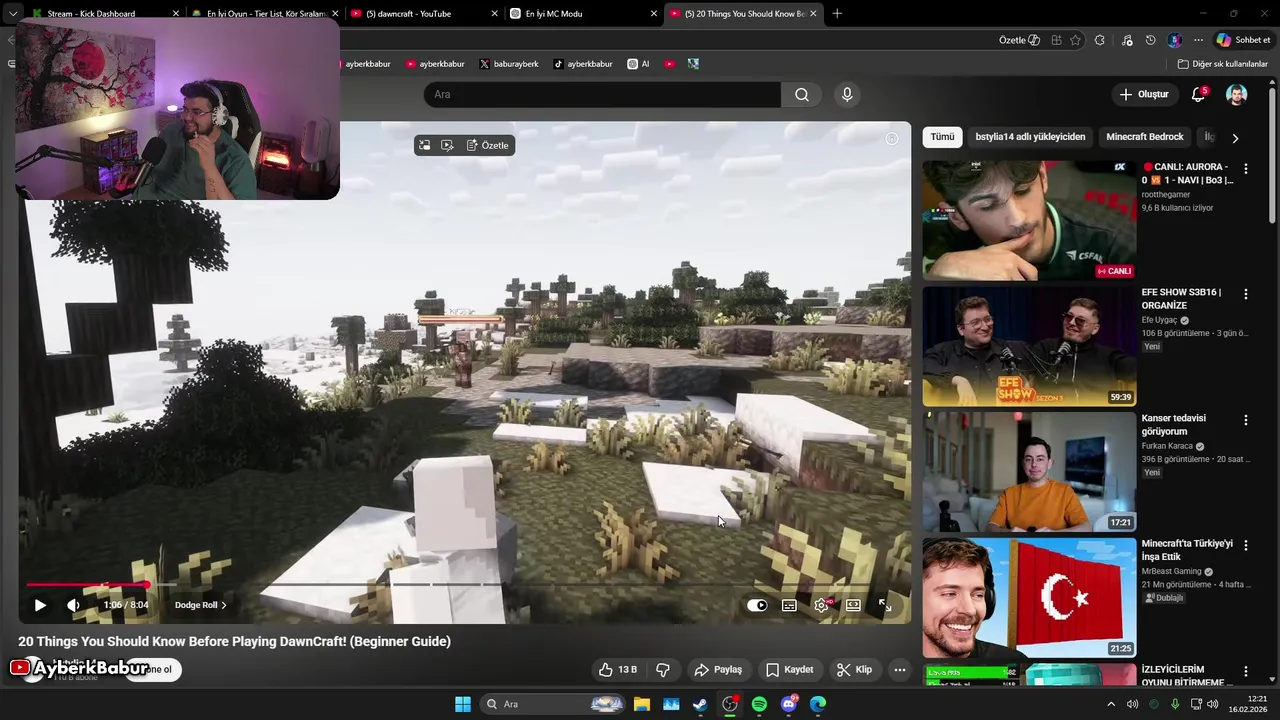Image resolution: width=1280 pixels, height=720 pixels.
Task: Show hidden tray icons chevron
Action: pos(1110,704)
